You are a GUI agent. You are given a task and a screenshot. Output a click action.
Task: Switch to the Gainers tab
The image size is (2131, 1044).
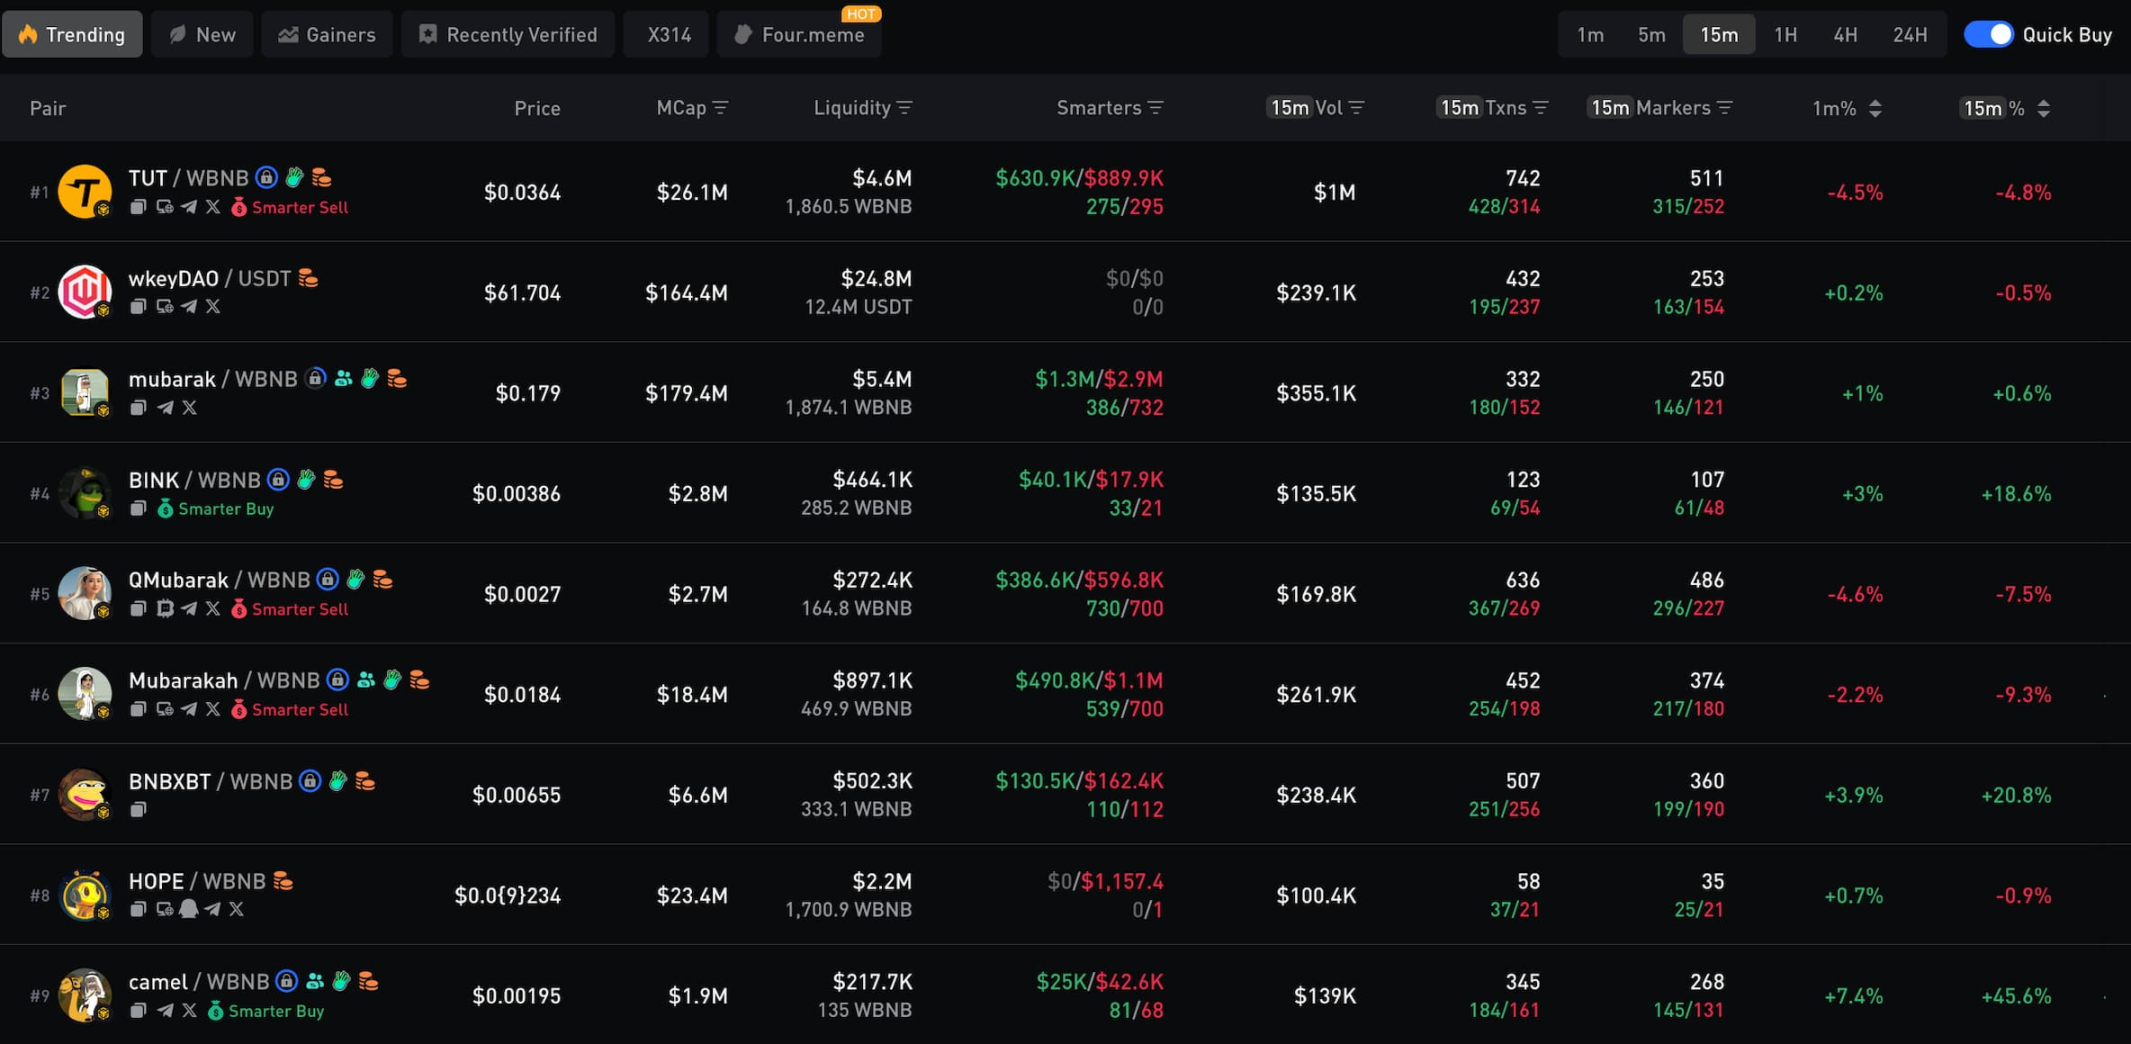pos(327,34)
